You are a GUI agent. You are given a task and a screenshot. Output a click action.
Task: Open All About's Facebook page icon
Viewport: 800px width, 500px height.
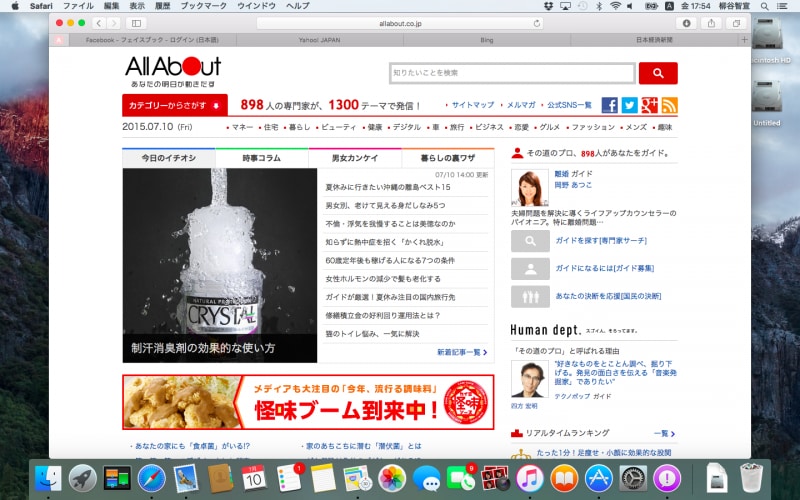pyautogui.click(x=610, y=105)
